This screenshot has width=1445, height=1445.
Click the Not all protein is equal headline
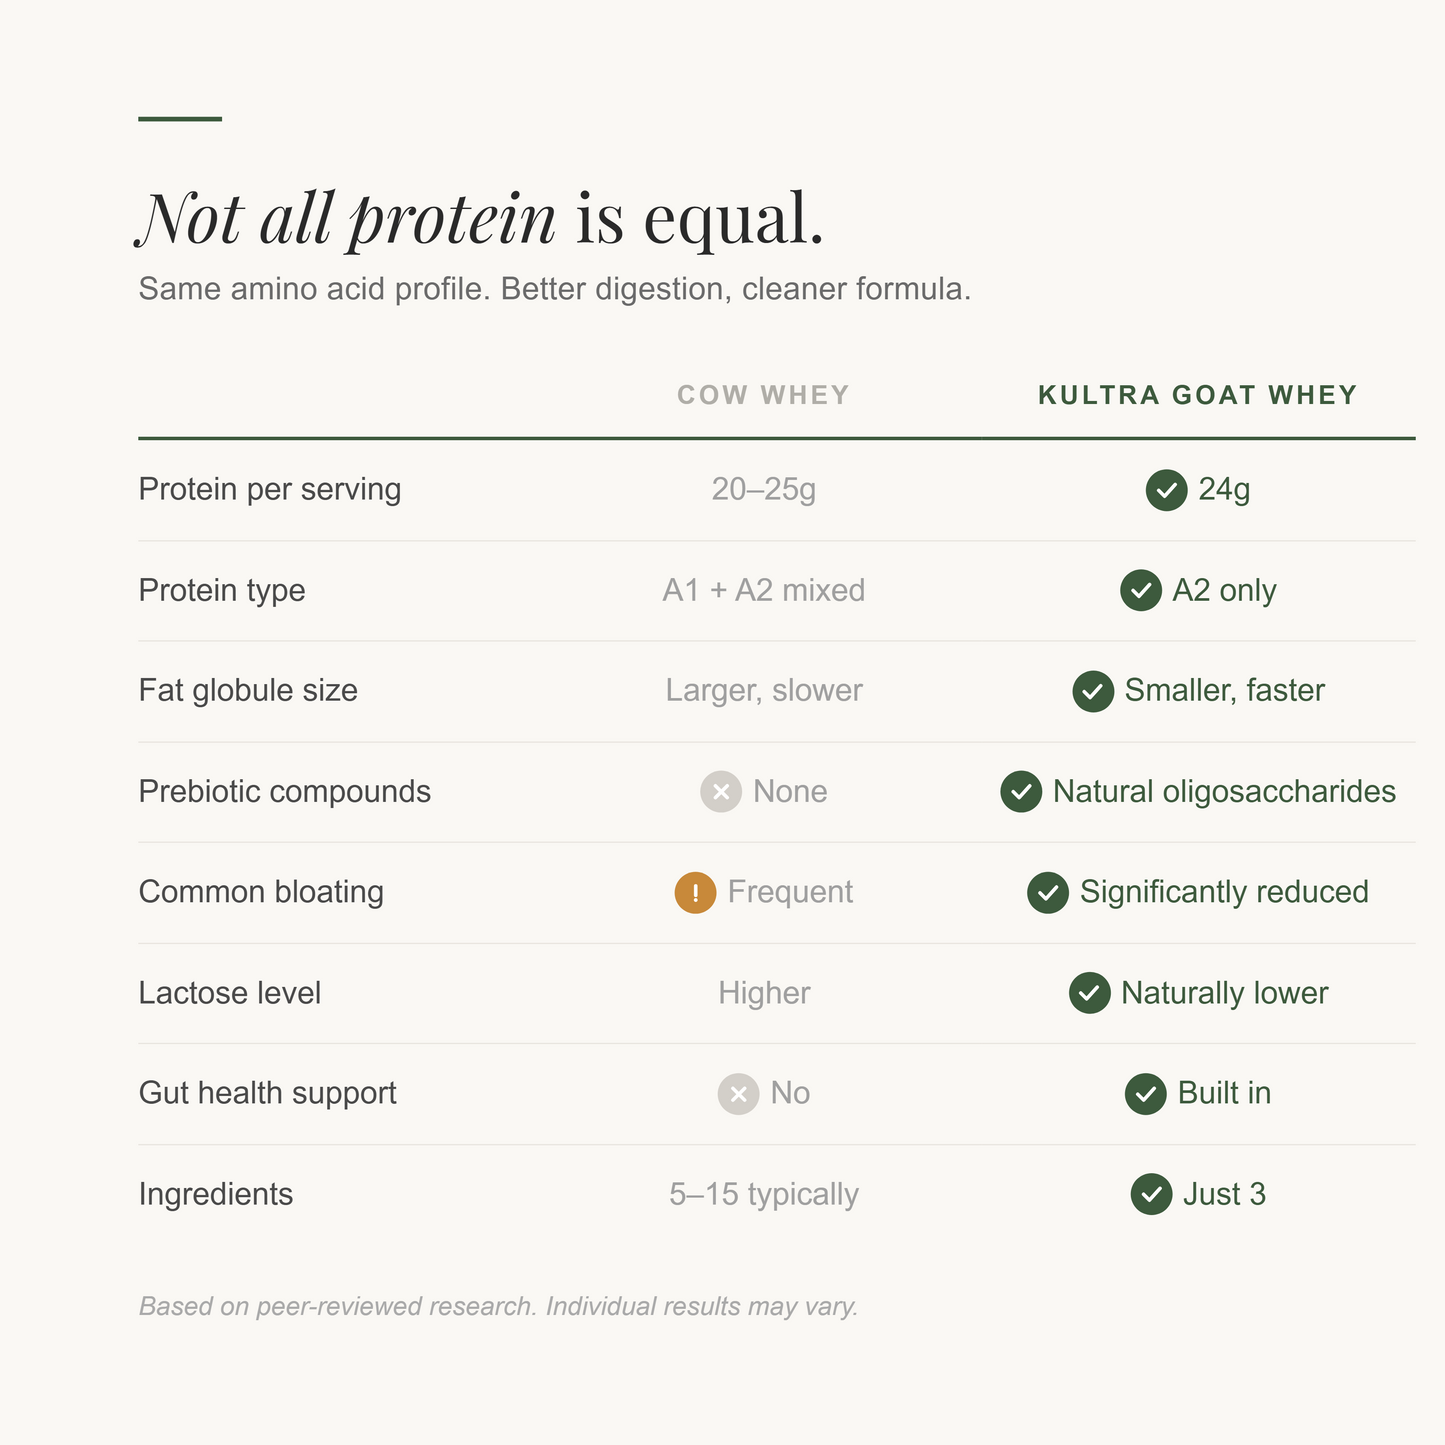click(x=480, y=218)
